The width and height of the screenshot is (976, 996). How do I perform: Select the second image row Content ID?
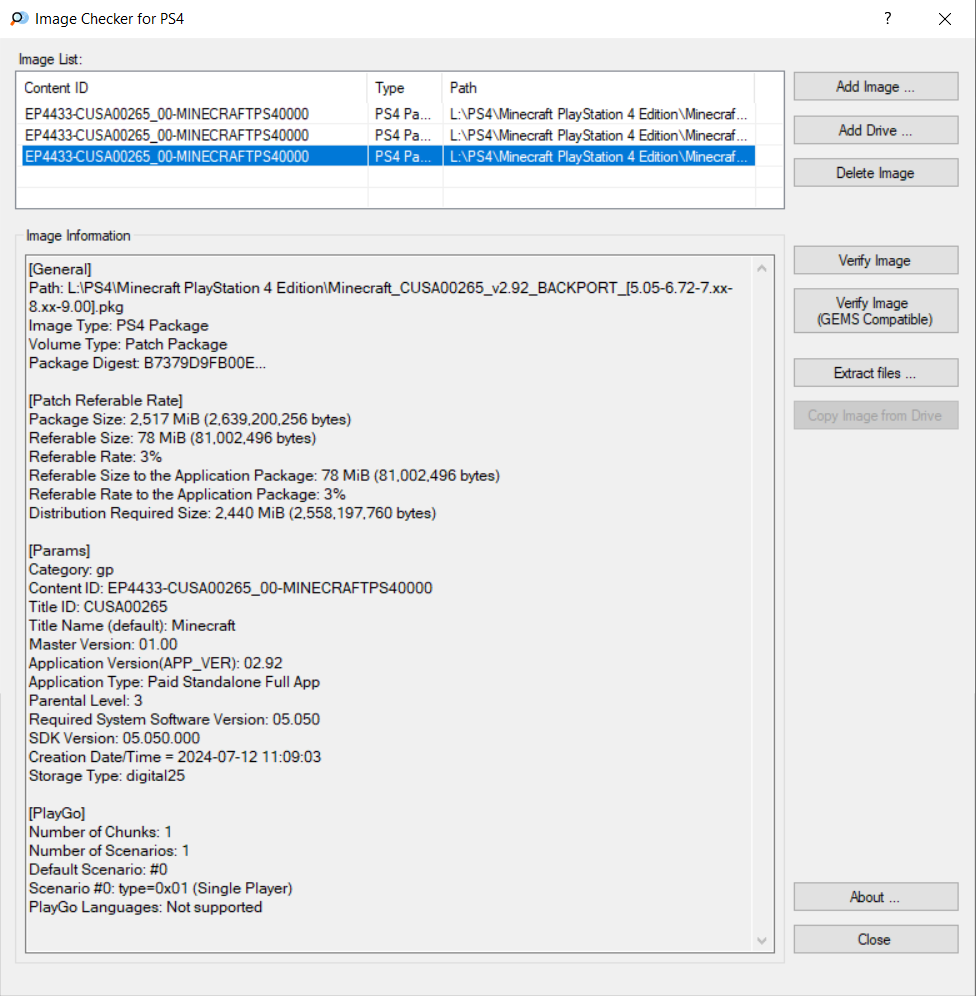tap(167, 135)
